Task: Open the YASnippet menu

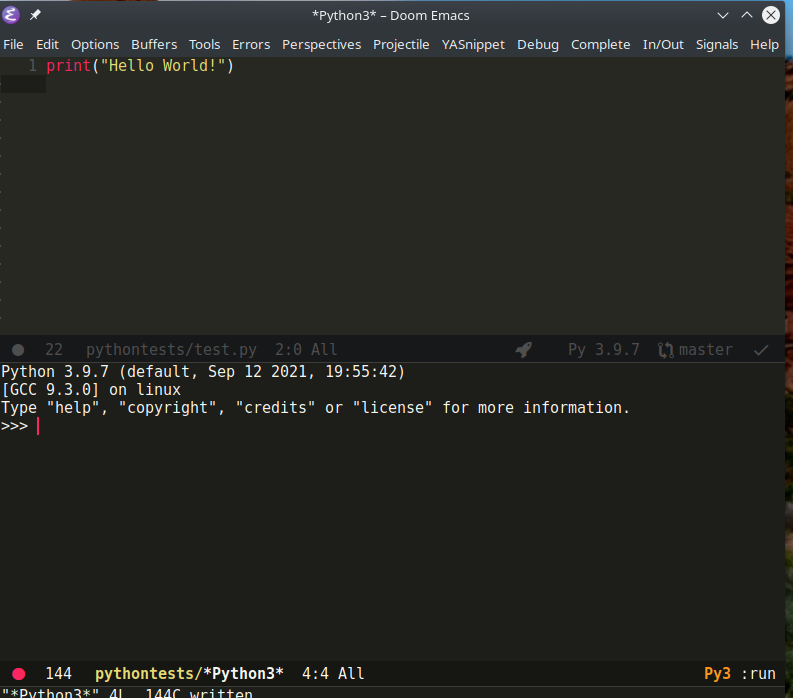Action: coord(473,45)
